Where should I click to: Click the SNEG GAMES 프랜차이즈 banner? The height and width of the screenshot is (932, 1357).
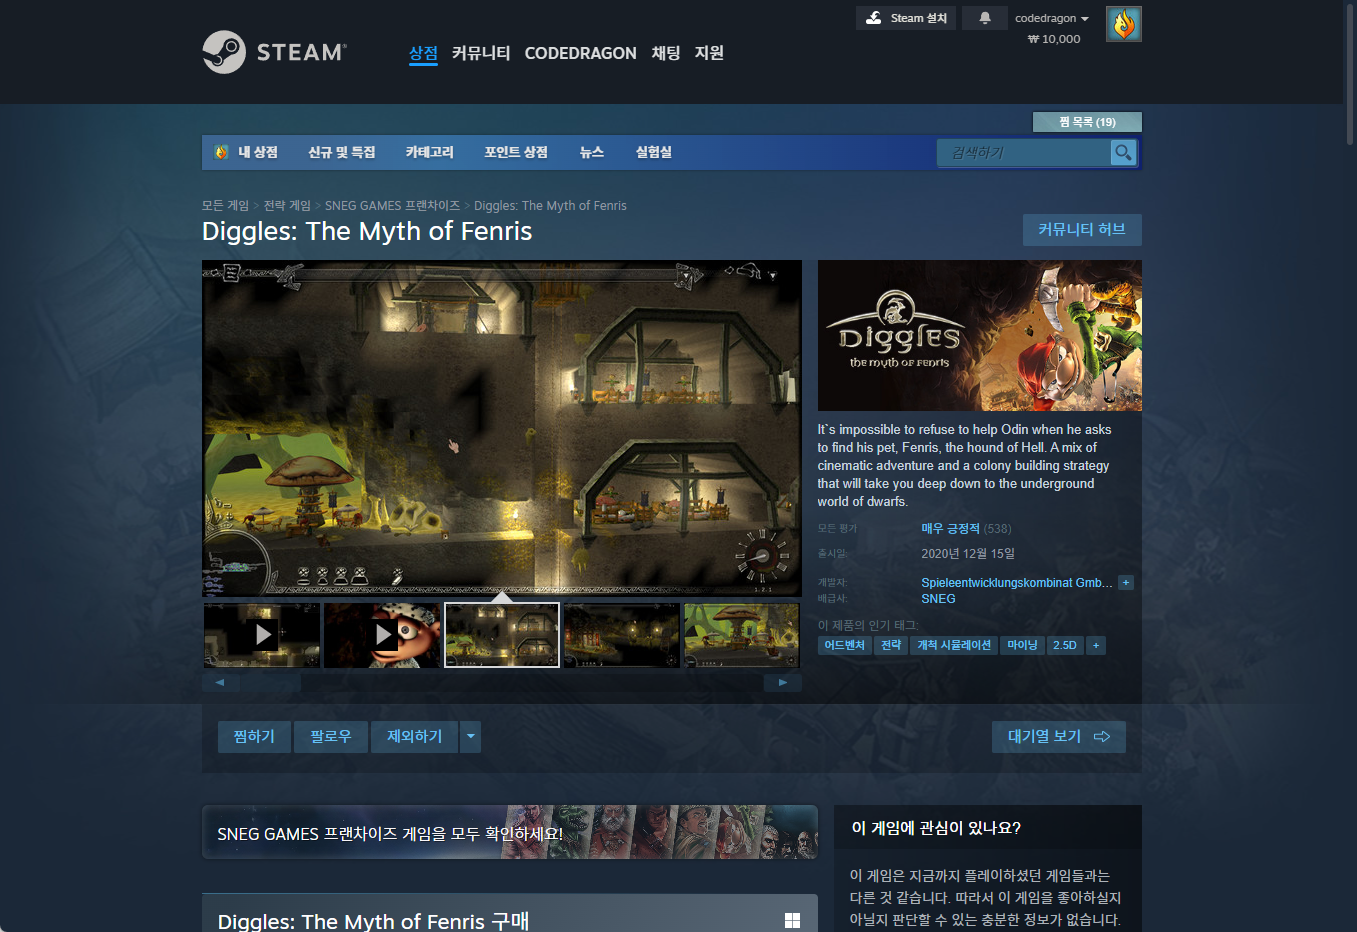coord(510,832)
